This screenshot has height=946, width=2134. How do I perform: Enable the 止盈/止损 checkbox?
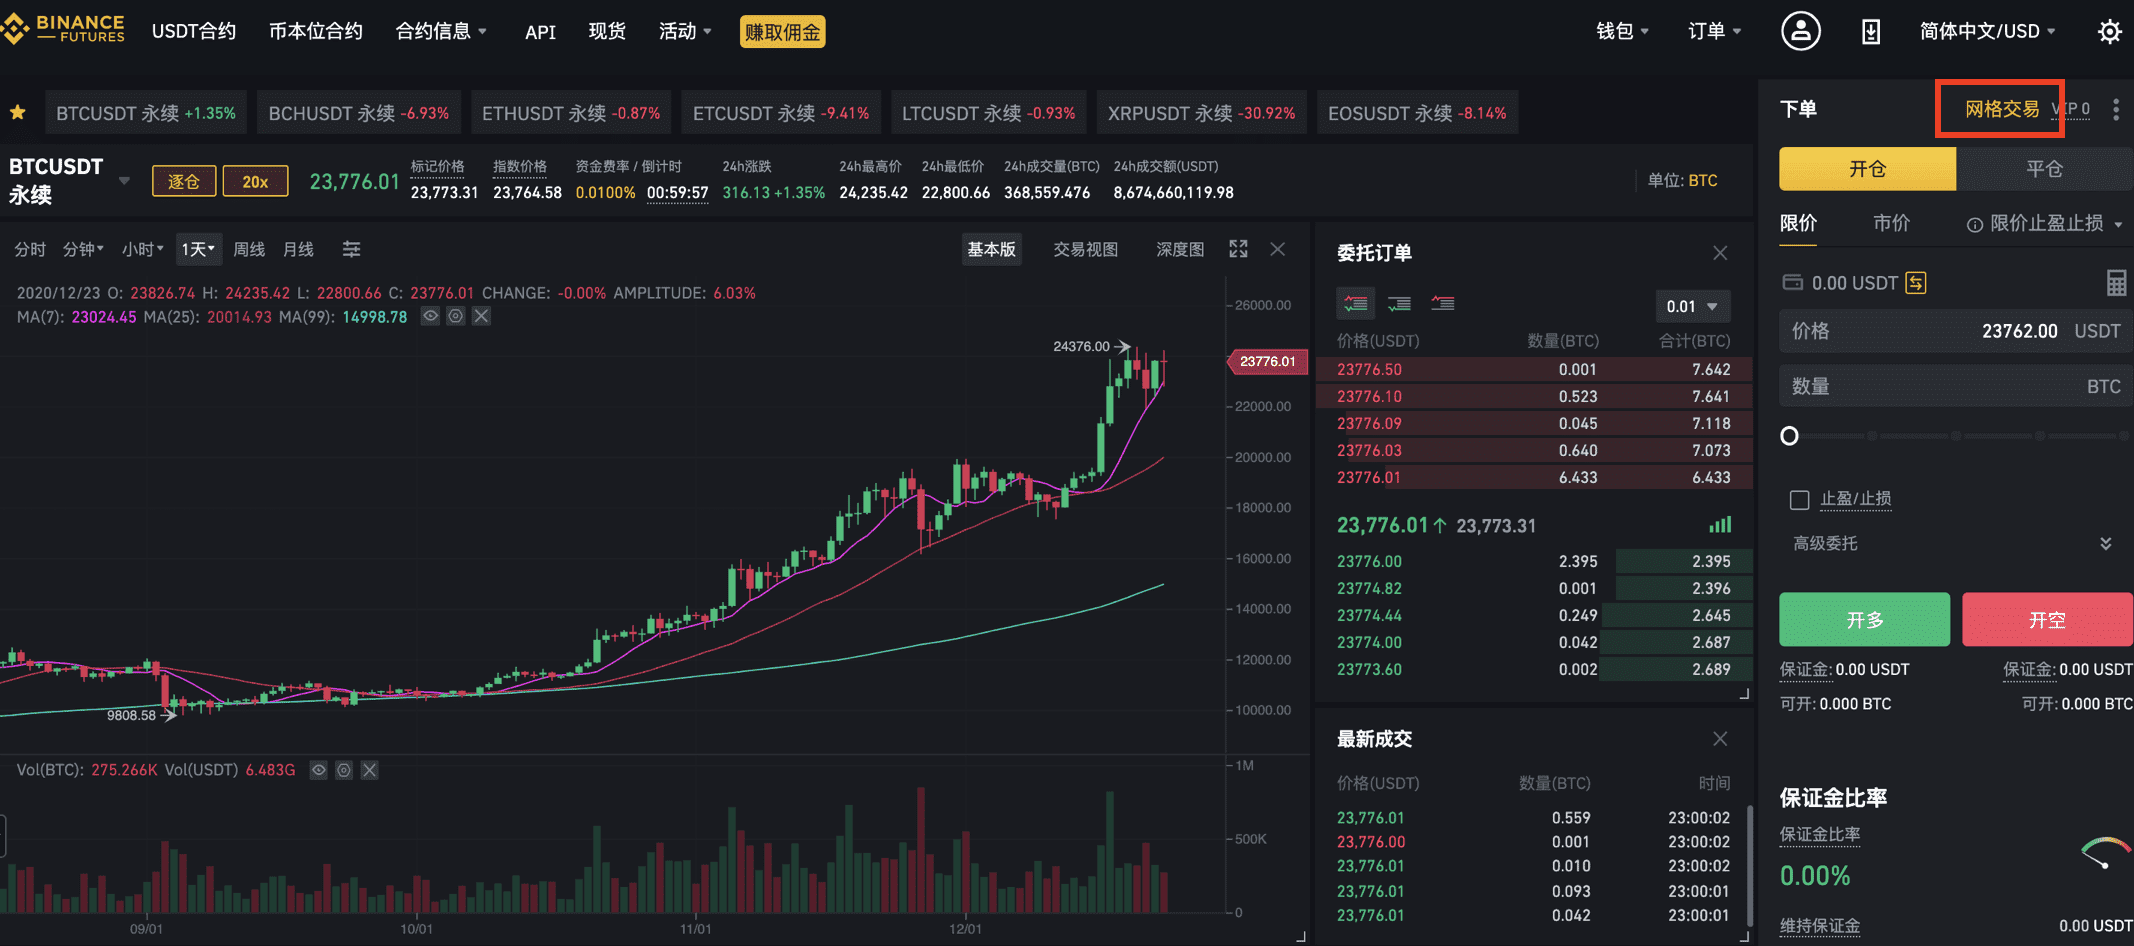pos(1799,500)
